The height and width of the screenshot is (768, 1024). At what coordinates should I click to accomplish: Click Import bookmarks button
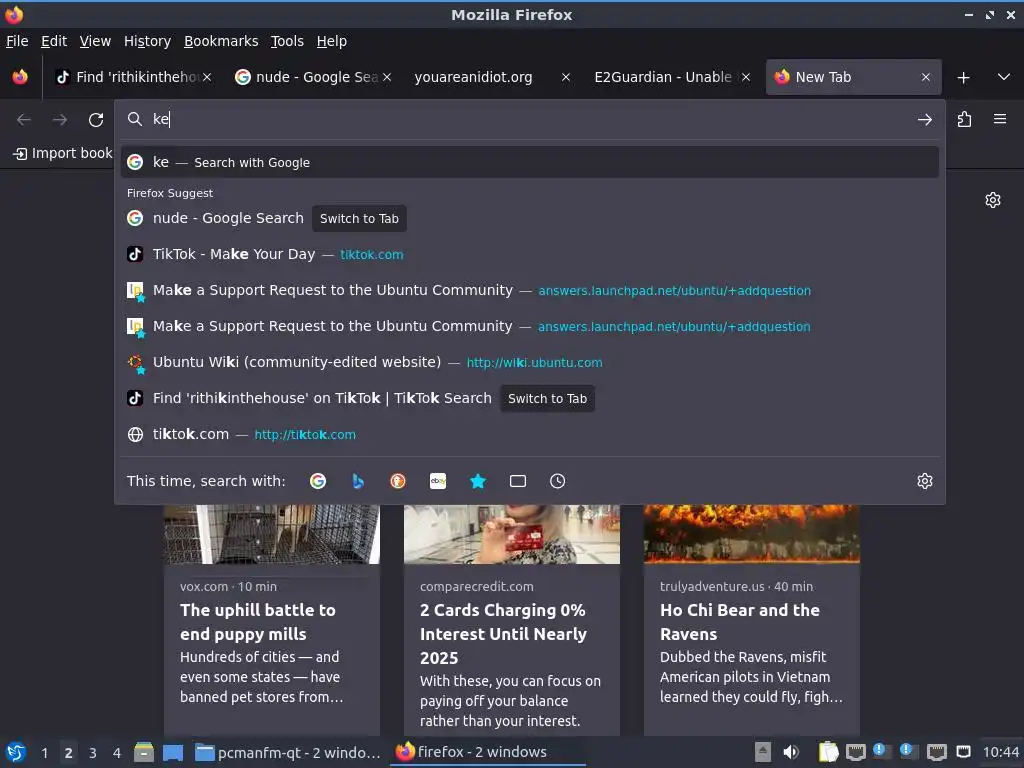(63, 153)
